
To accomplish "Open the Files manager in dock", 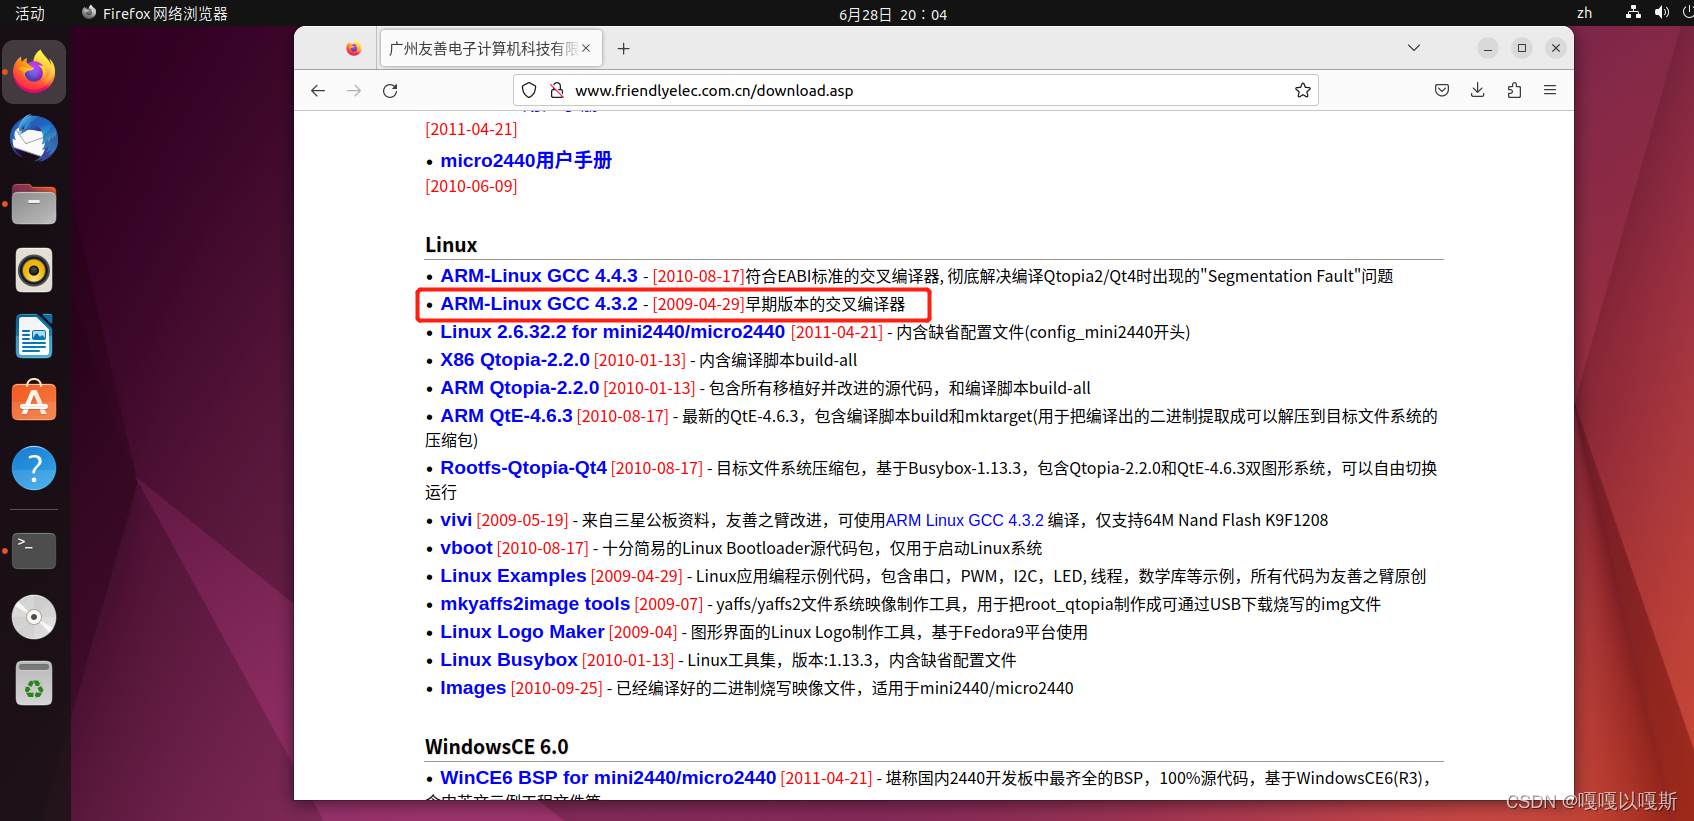I will point(34,205).
